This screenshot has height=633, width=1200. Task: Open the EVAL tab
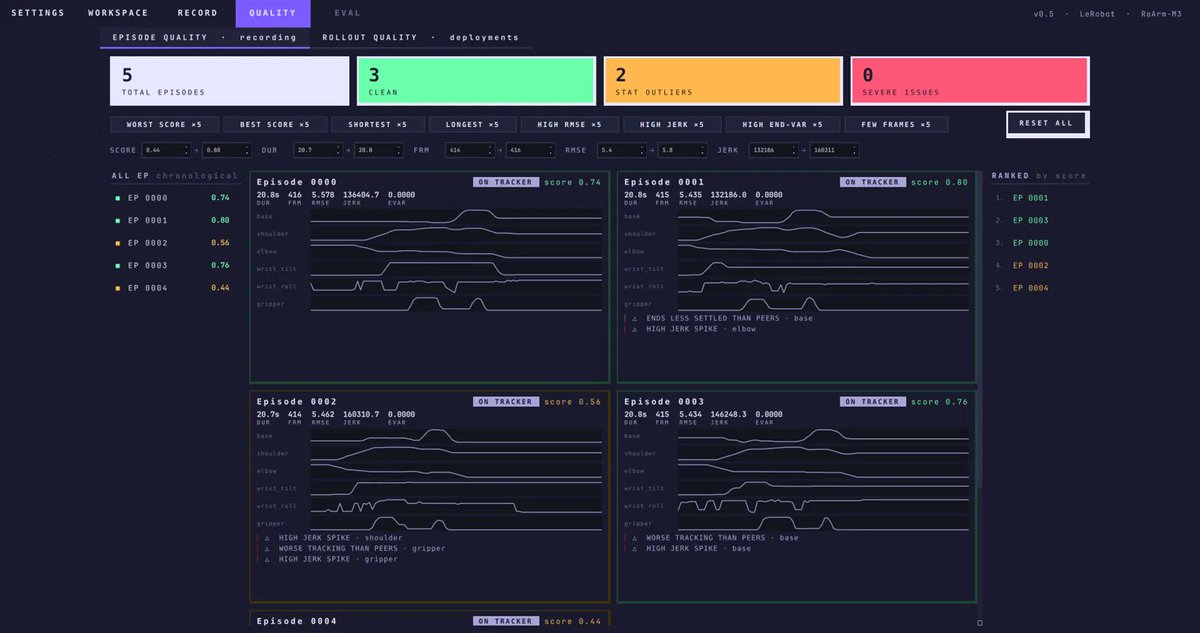348,13
